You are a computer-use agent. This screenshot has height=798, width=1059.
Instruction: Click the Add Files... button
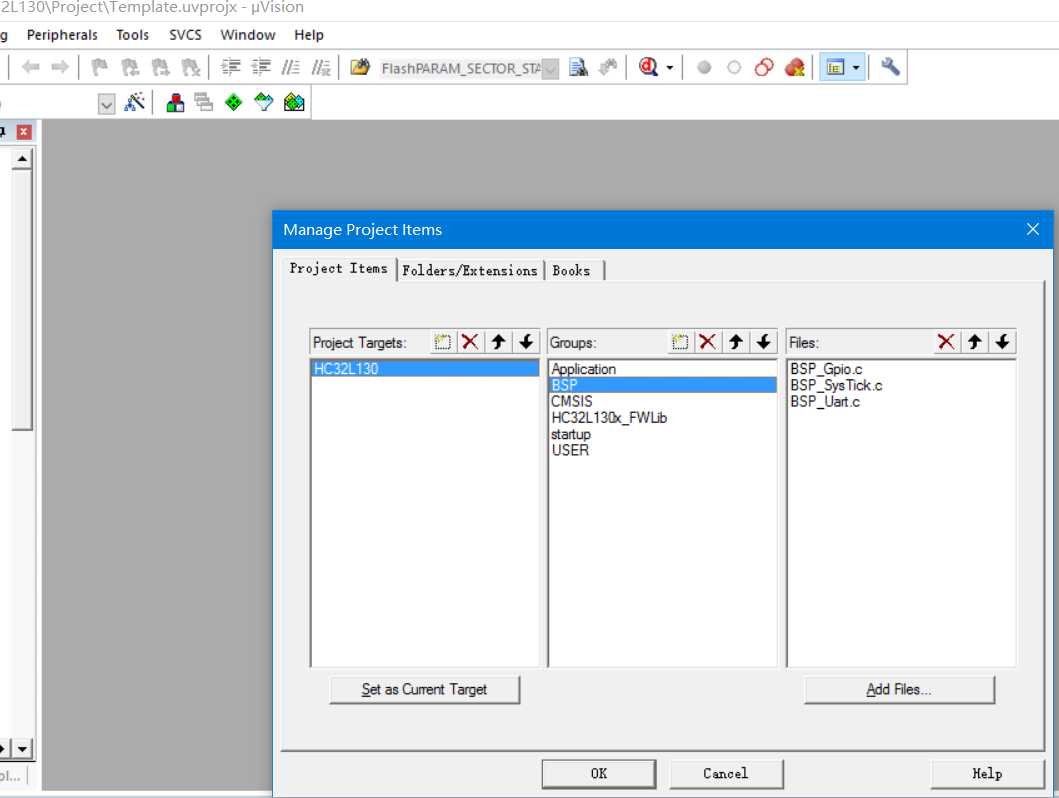[x=899, y=689]
